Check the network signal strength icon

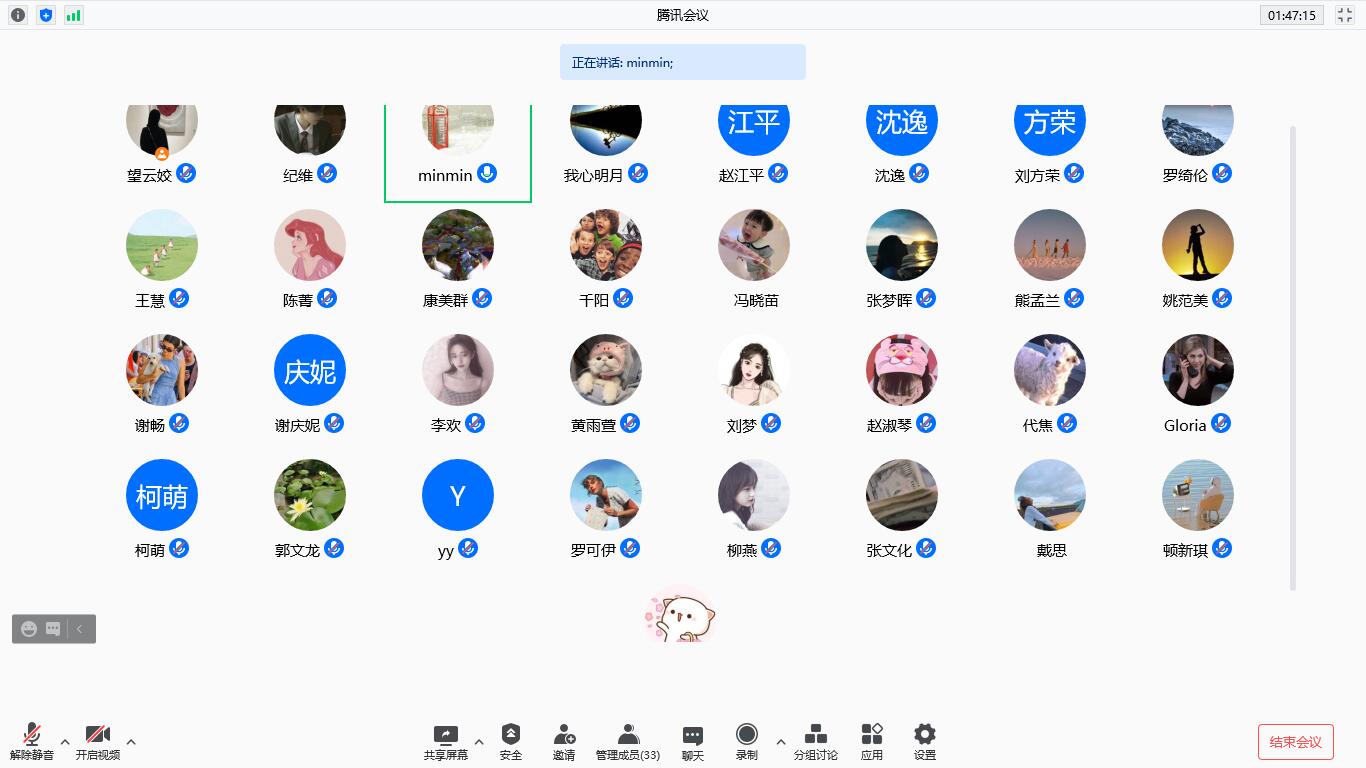[x=74, y=15]
